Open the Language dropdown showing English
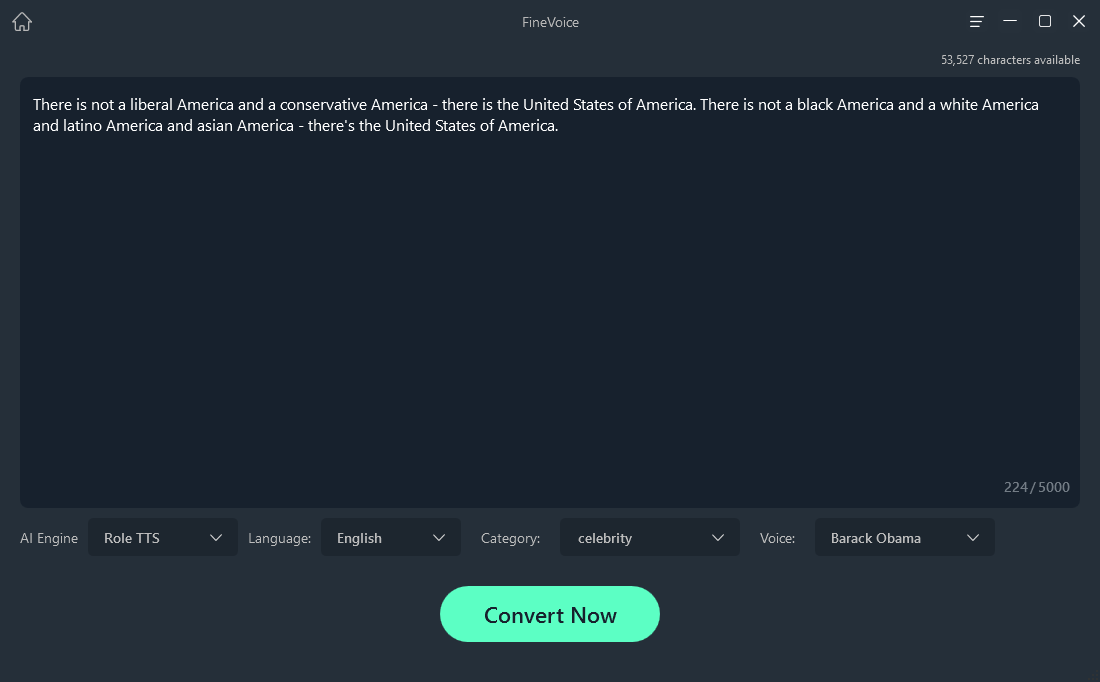 390,538
